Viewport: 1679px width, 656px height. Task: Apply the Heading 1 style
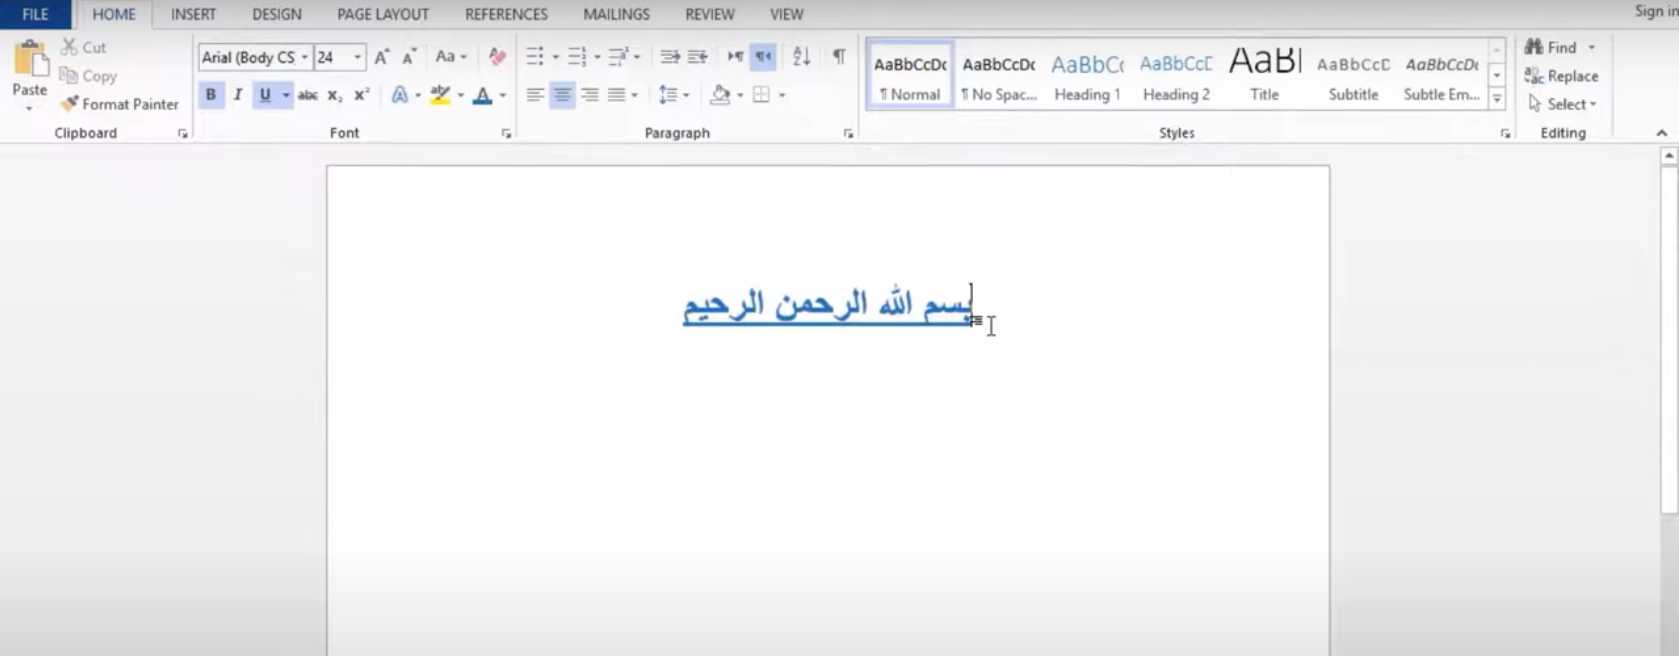coord(1087,75)
